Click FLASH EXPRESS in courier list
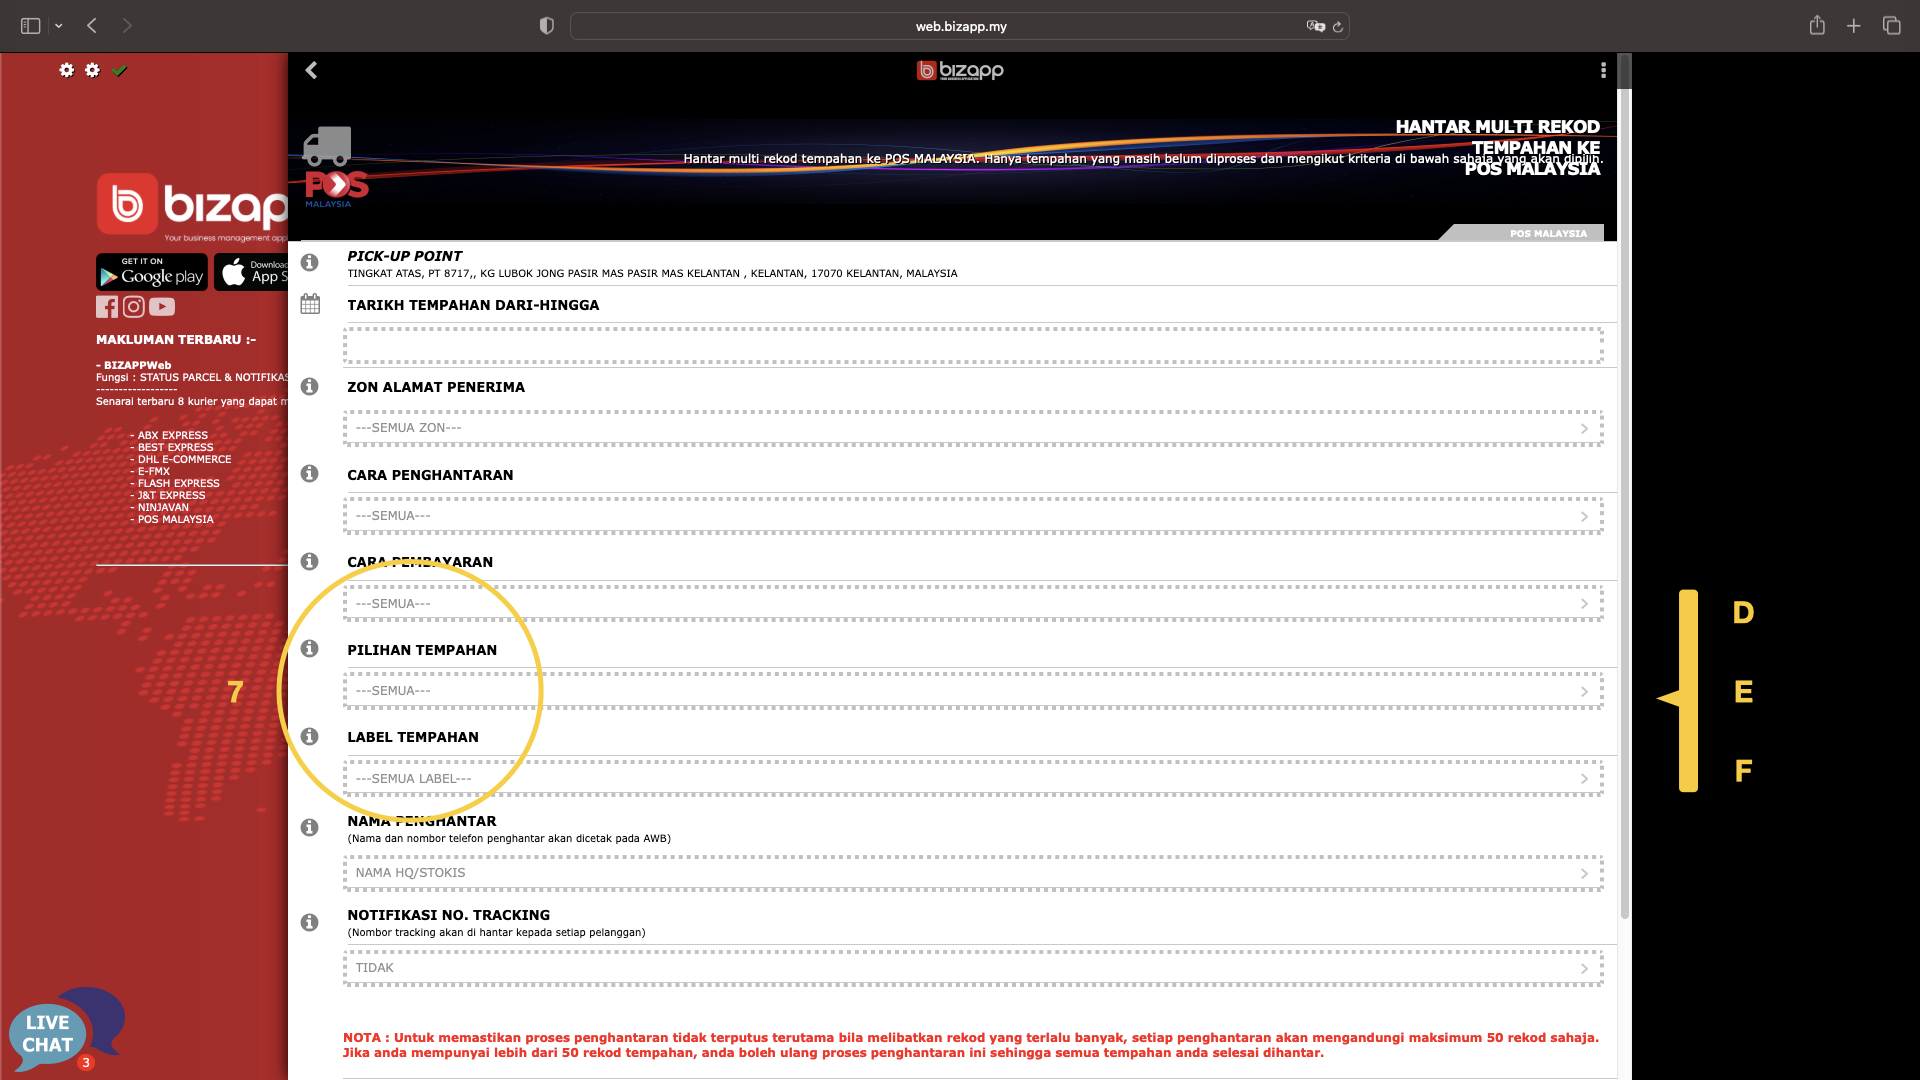The image size is (1920, 1080). pyautogui.click(x=179, y=484)
